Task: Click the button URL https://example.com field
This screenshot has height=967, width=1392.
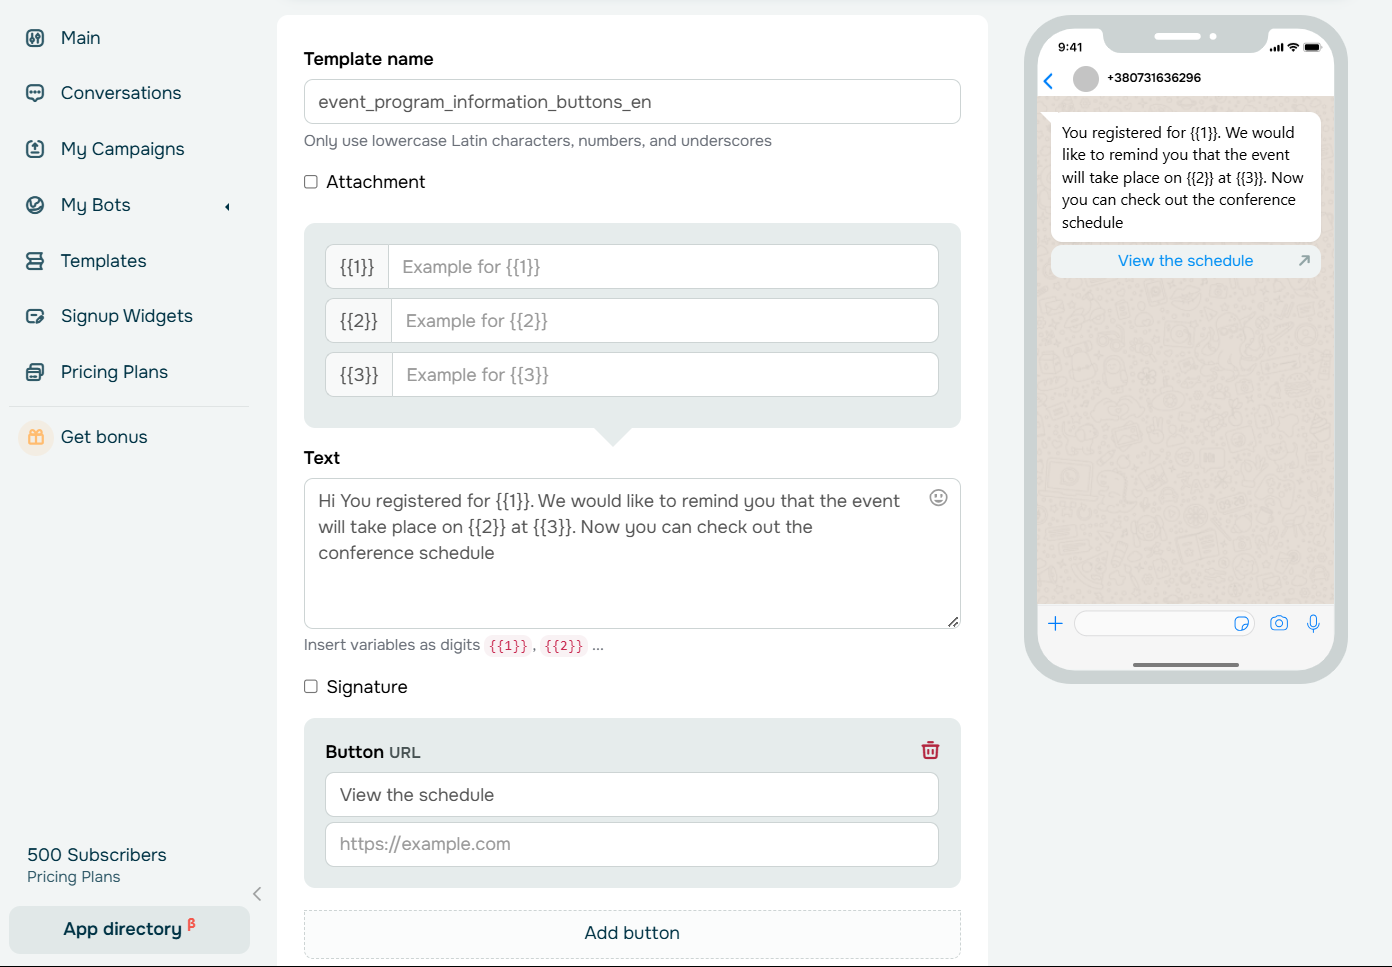Action: coord(632,844)
